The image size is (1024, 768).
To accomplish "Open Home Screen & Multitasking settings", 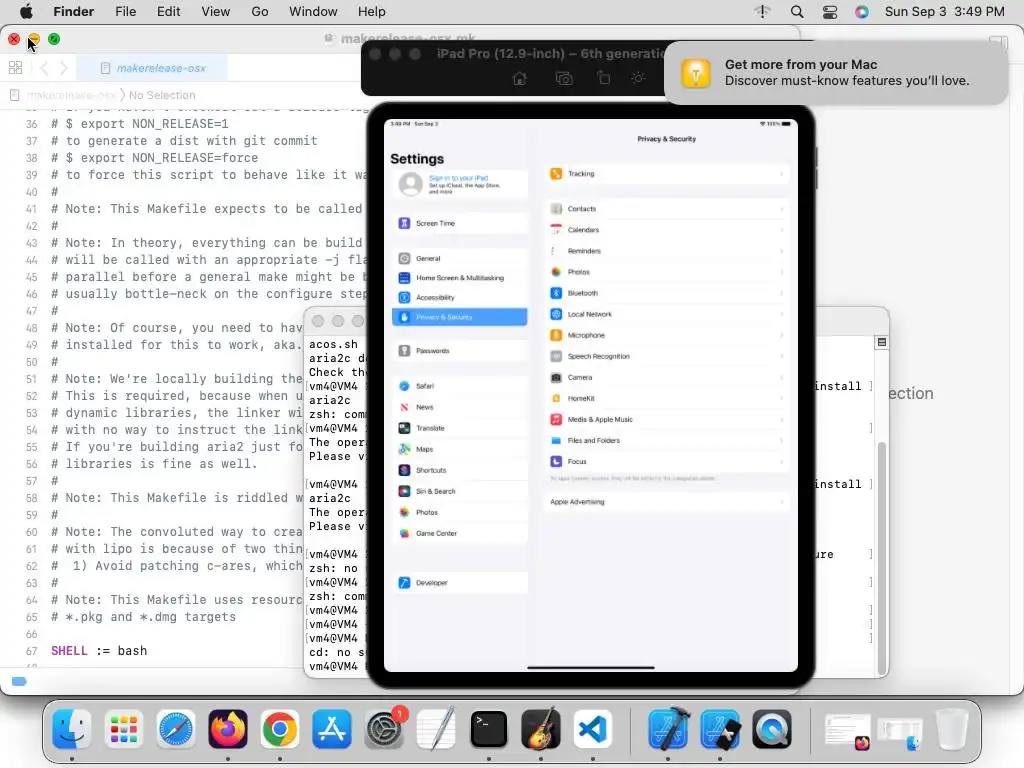I will [x=460, y=278].
